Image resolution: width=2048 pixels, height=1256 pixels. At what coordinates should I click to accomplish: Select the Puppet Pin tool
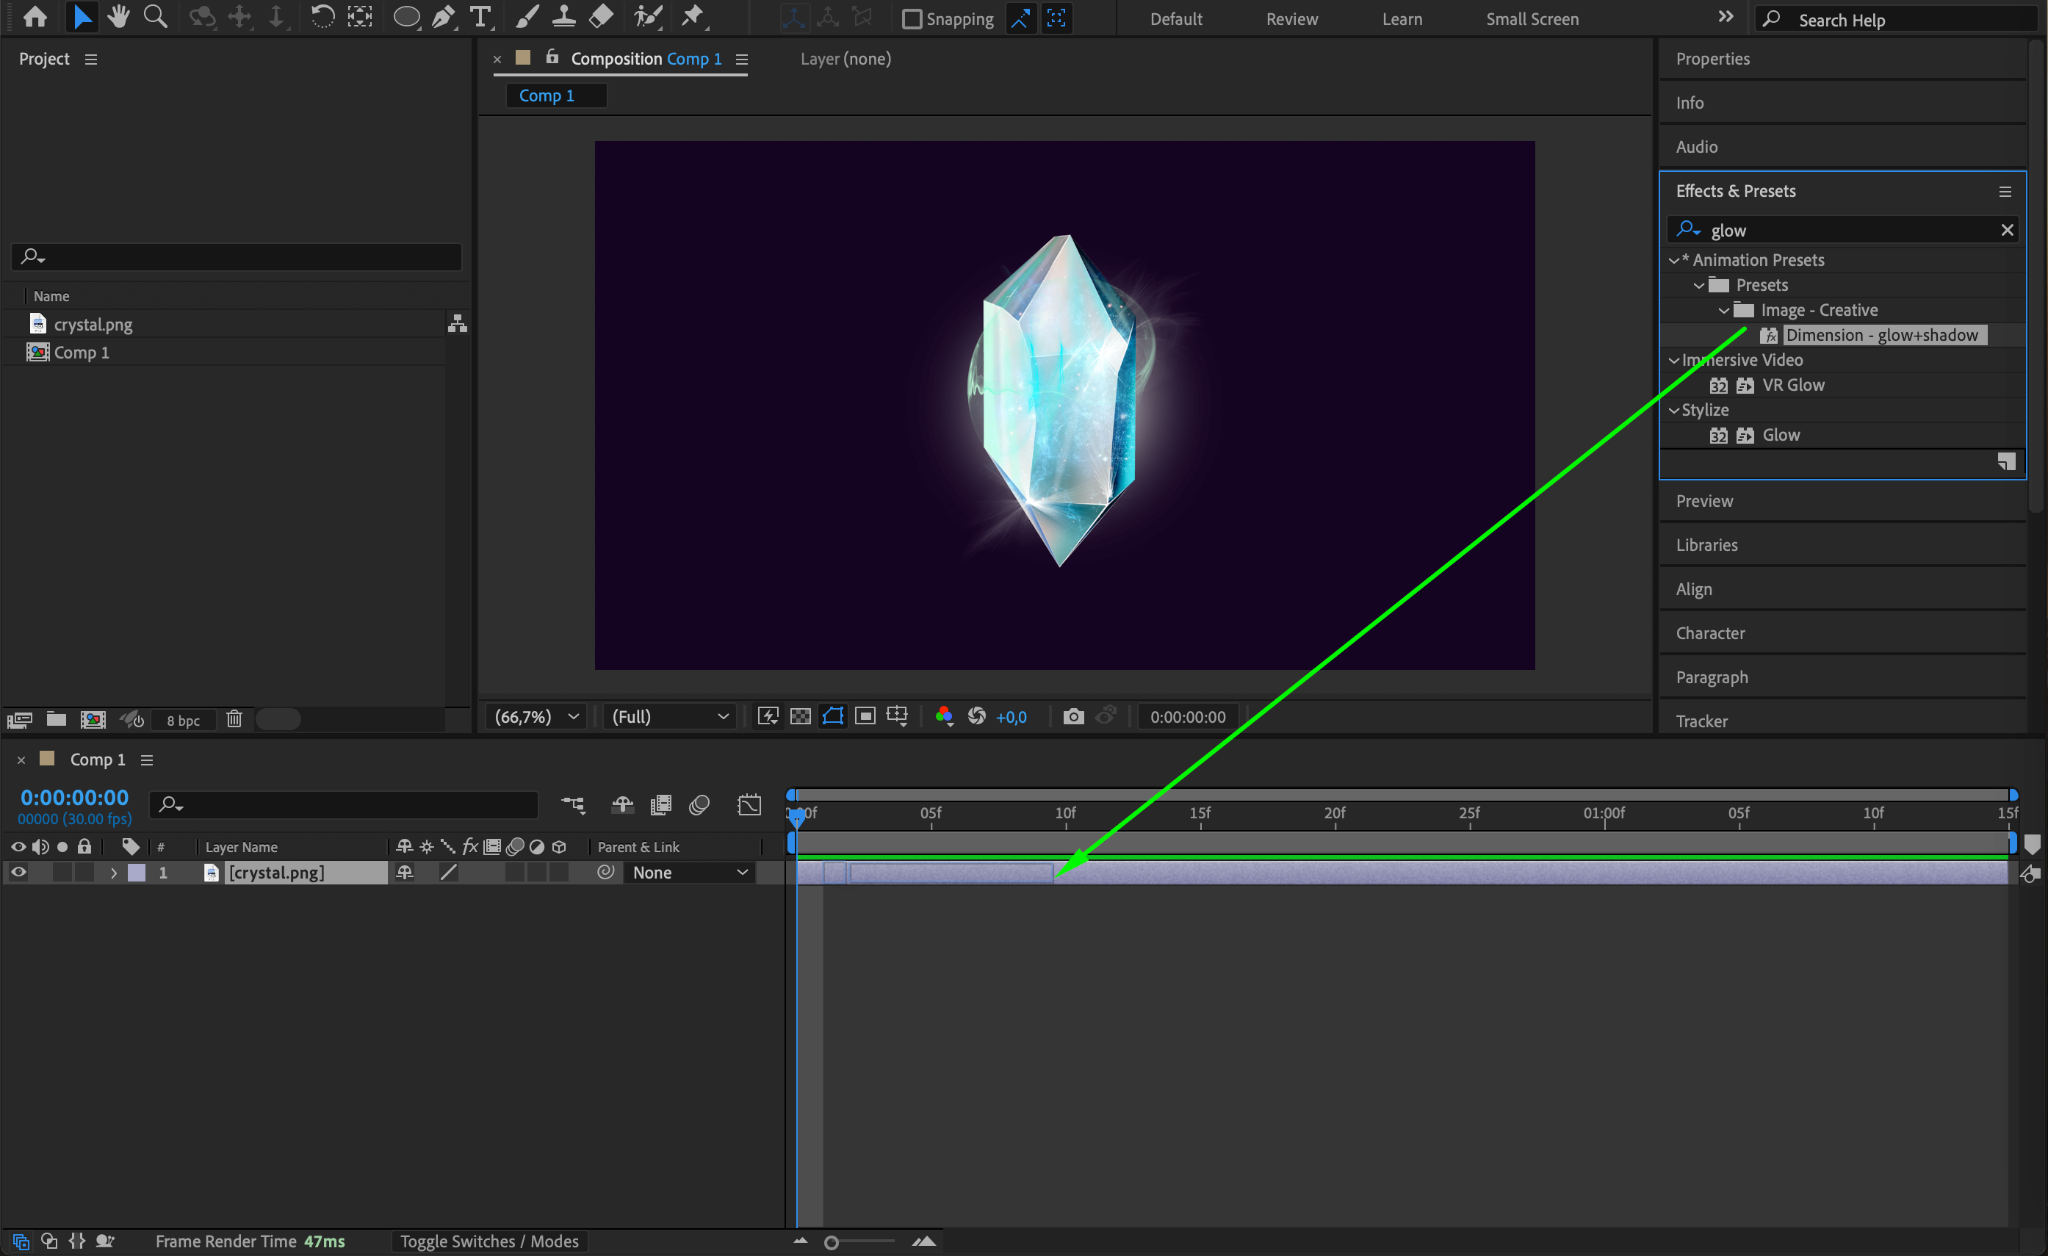point(692,17)
